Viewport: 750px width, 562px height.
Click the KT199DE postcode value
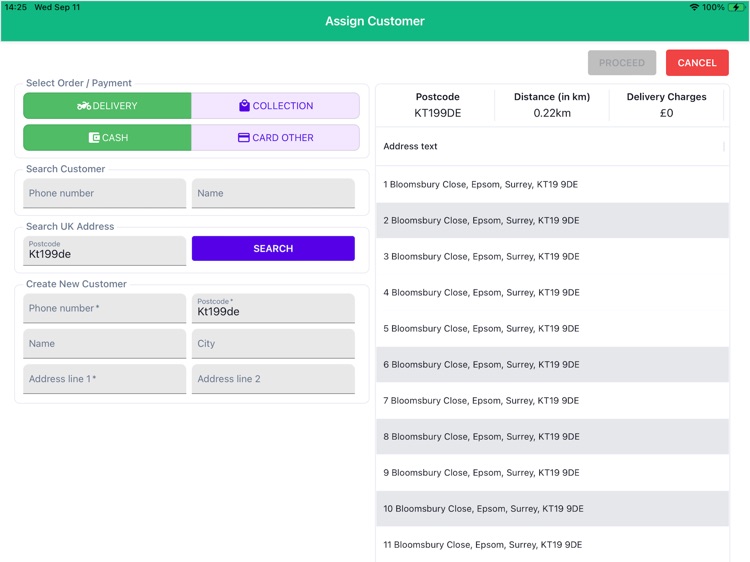437,113
